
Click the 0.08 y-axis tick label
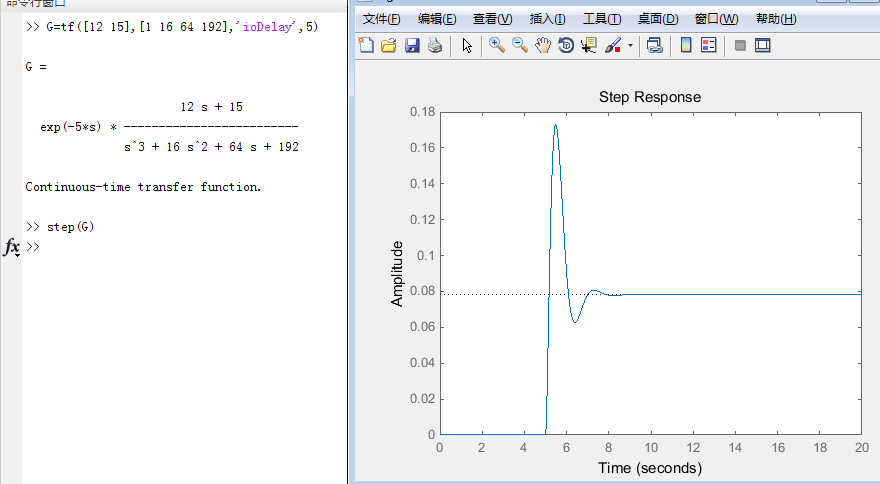(423, 291)
